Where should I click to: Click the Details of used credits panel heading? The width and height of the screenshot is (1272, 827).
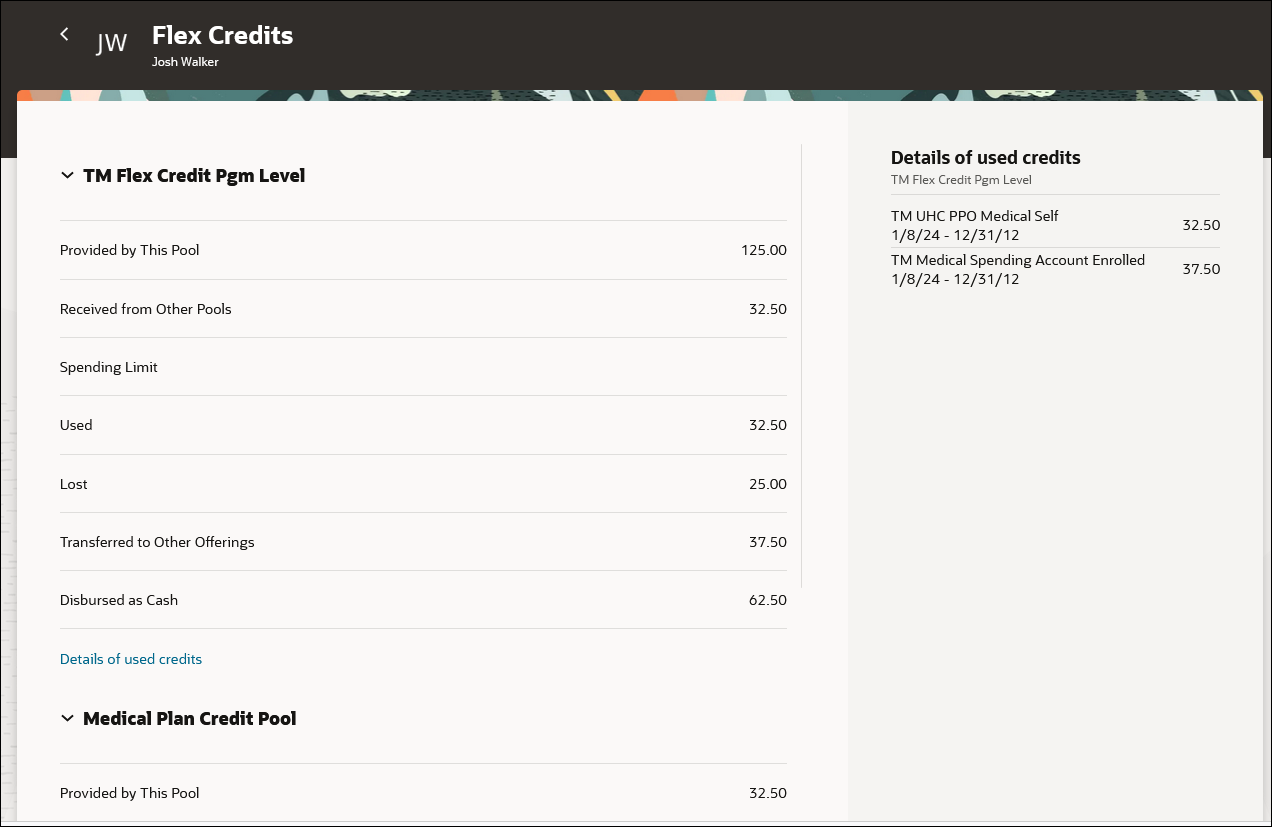coord(986,157)
